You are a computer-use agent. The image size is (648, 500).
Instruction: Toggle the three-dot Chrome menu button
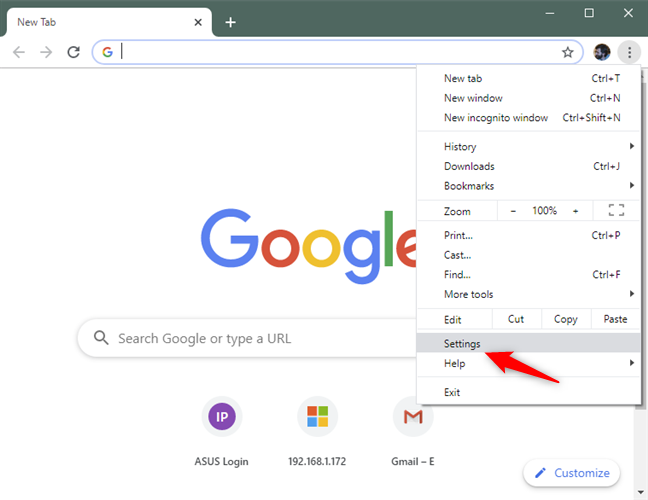pyautogui.click(x=629, y=52)
